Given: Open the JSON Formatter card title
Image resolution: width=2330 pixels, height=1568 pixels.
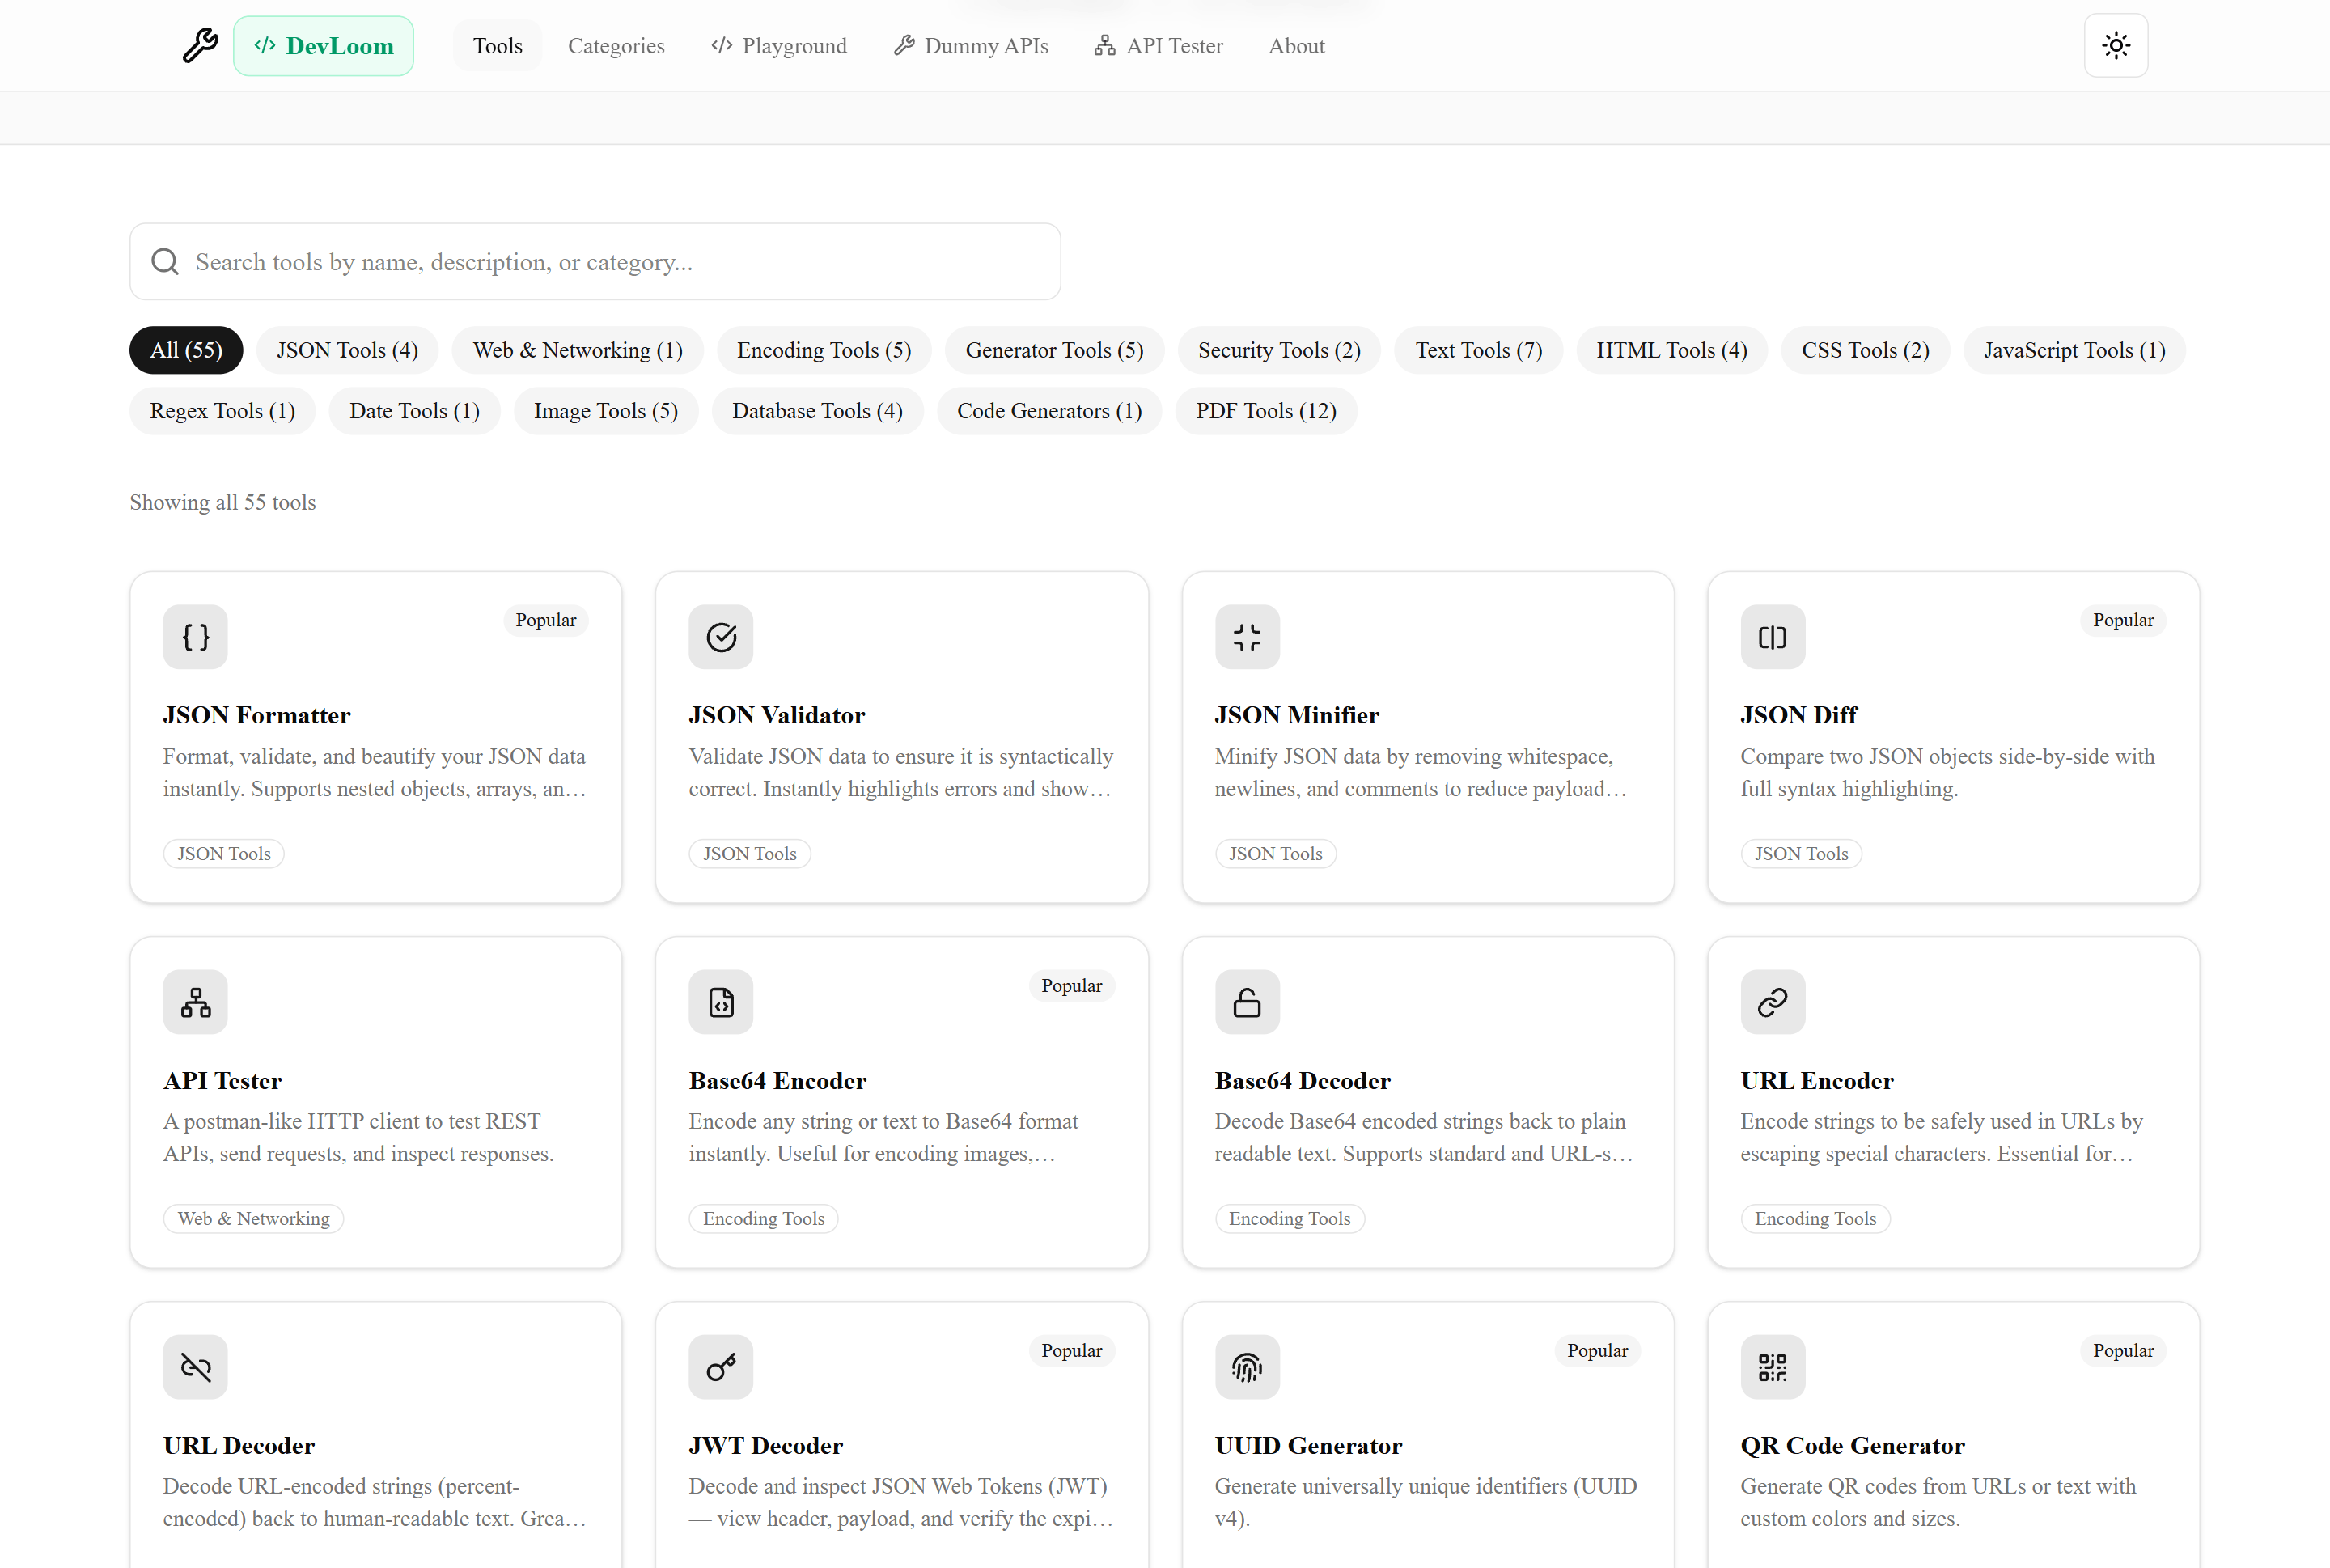Looking at the screenshot, I should [257, 715].
